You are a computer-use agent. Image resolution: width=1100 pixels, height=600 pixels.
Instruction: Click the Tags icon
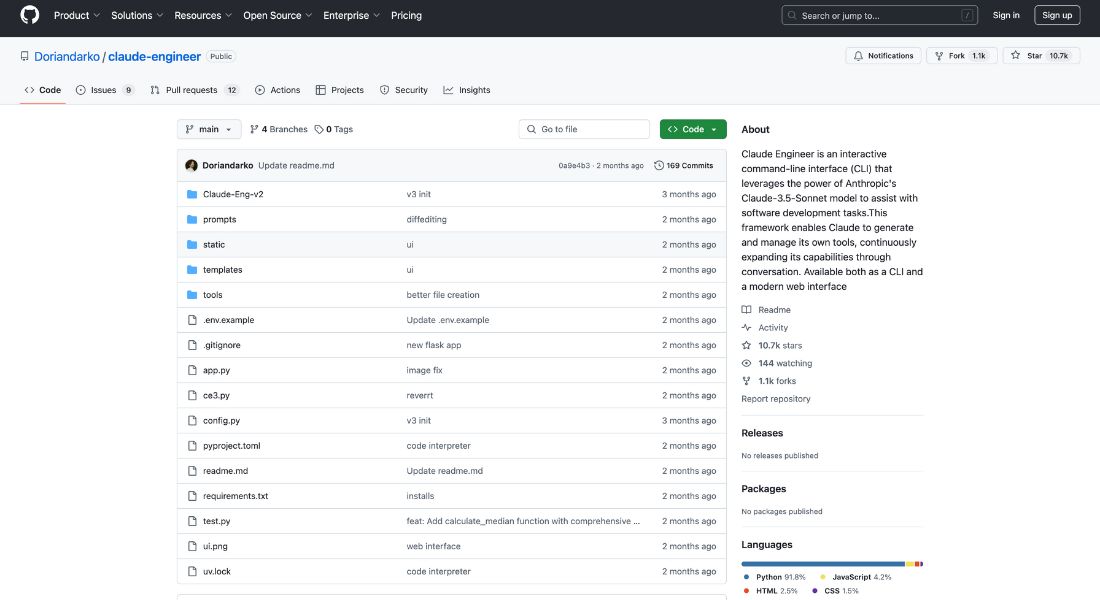319,128
